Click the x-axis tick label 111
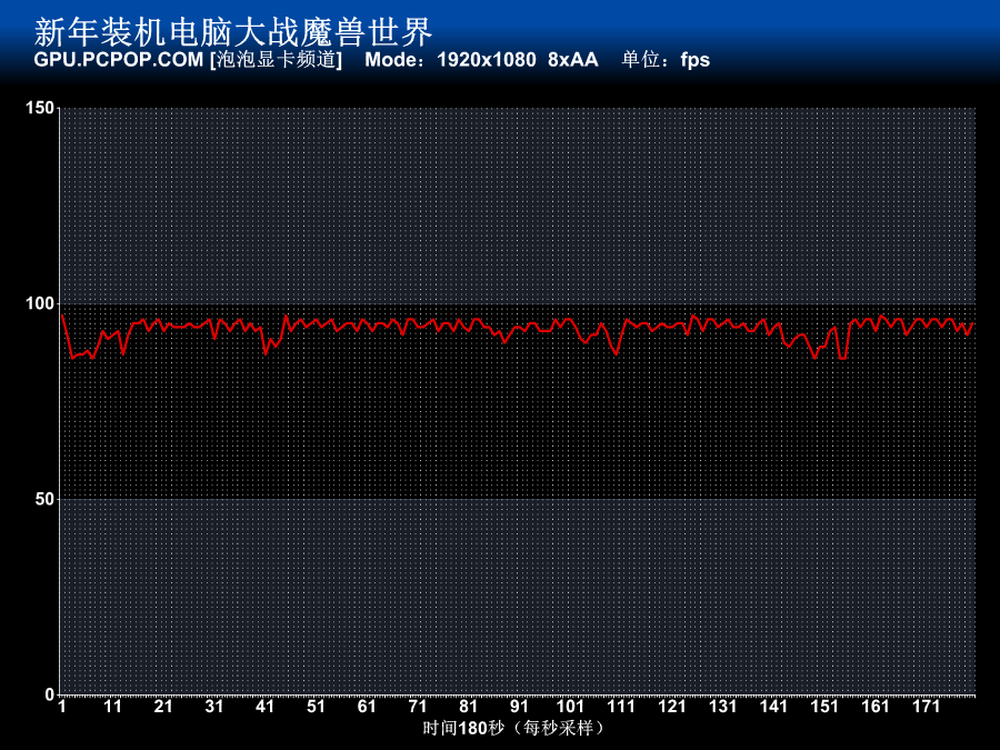 (x=621, y=707)
